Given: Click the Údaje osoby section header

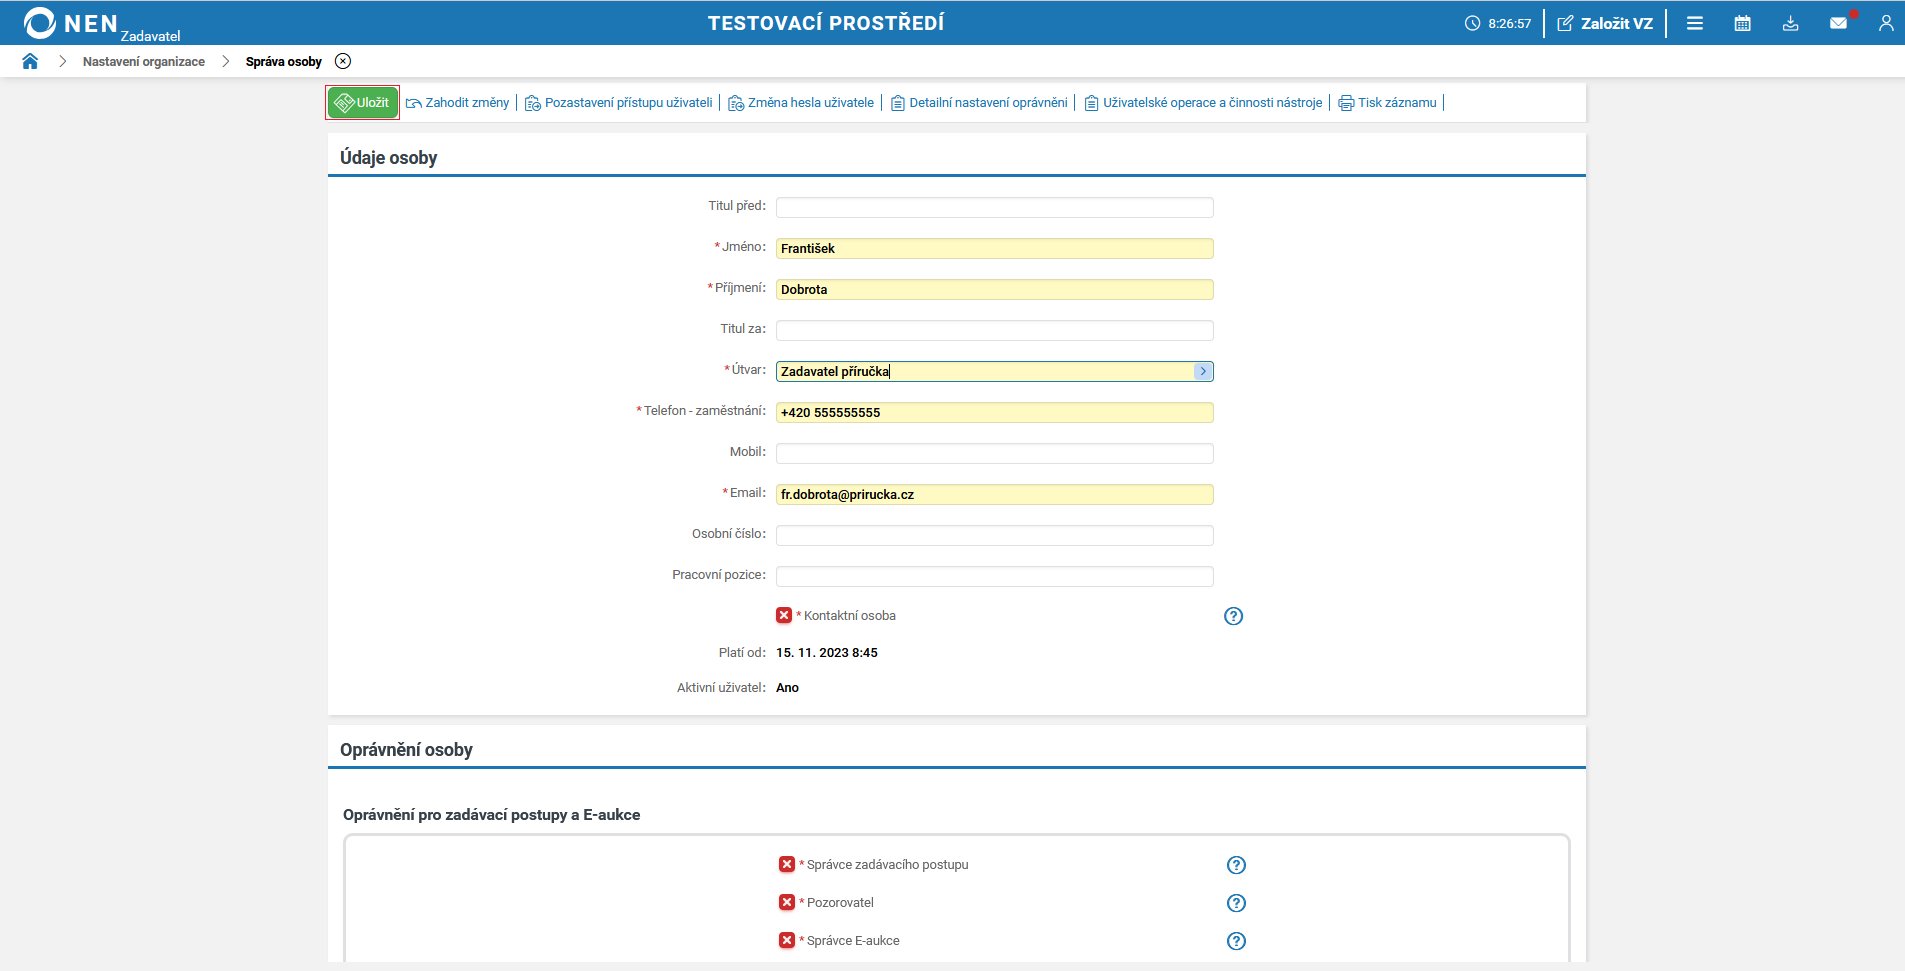Looking at the screenshot, I should point(388,158).
